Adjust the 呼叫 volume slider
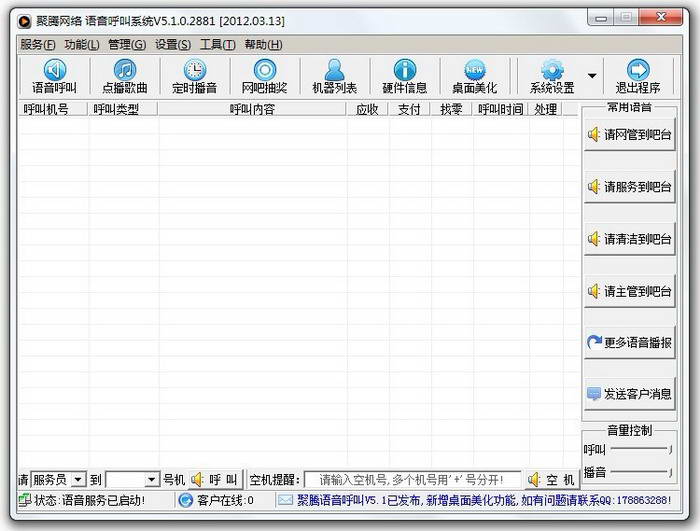 pos(642,450)
